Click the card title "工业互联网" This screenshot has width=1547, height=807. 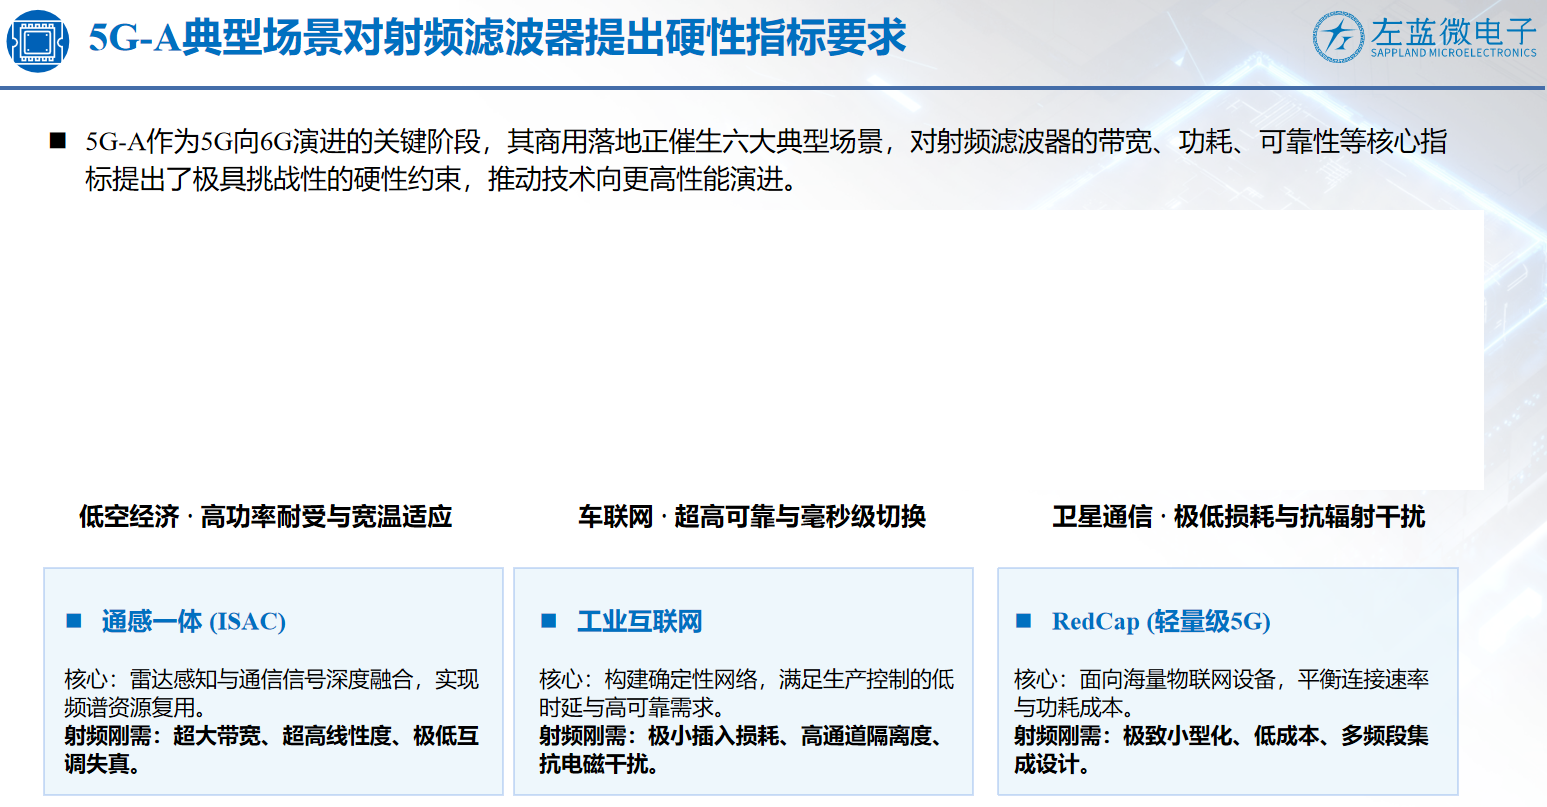640,621
